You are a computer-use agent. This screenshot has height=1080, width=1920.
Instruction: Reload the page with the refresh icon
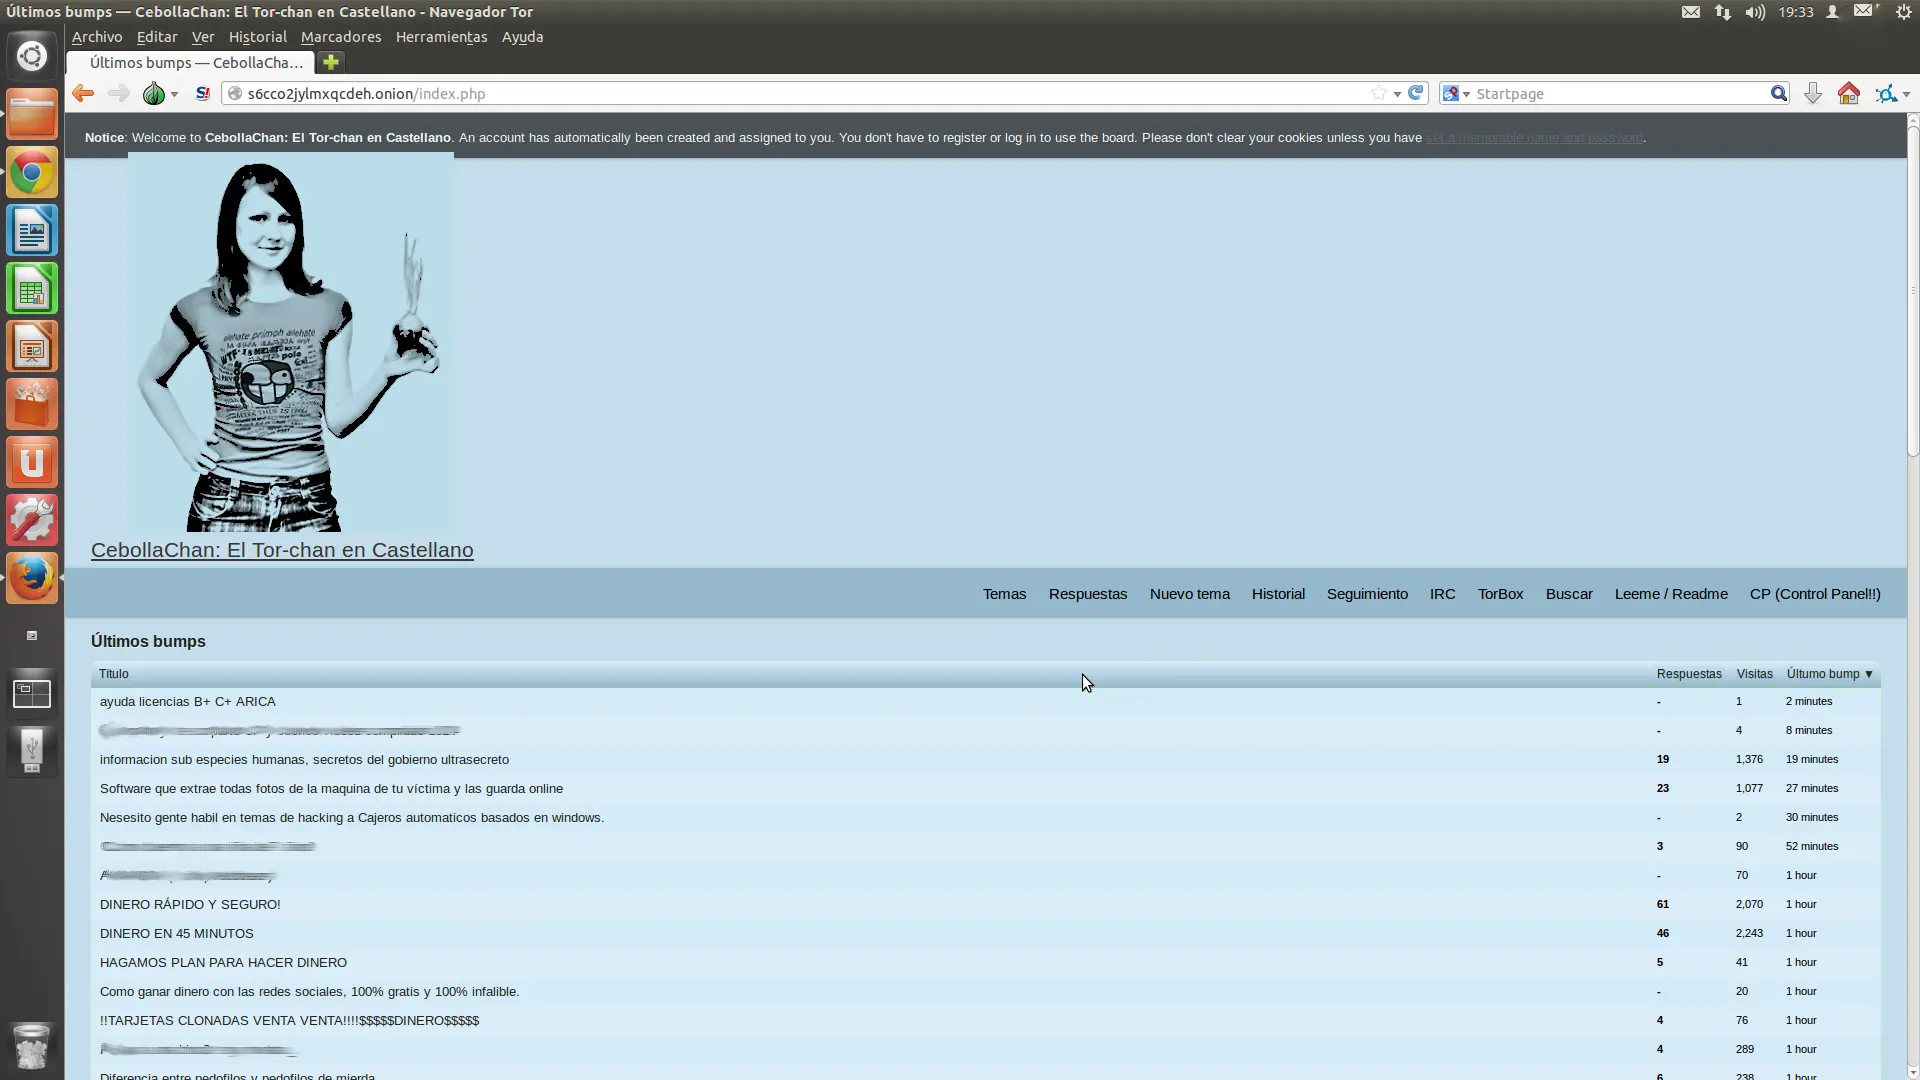[x=1415, y=93]
